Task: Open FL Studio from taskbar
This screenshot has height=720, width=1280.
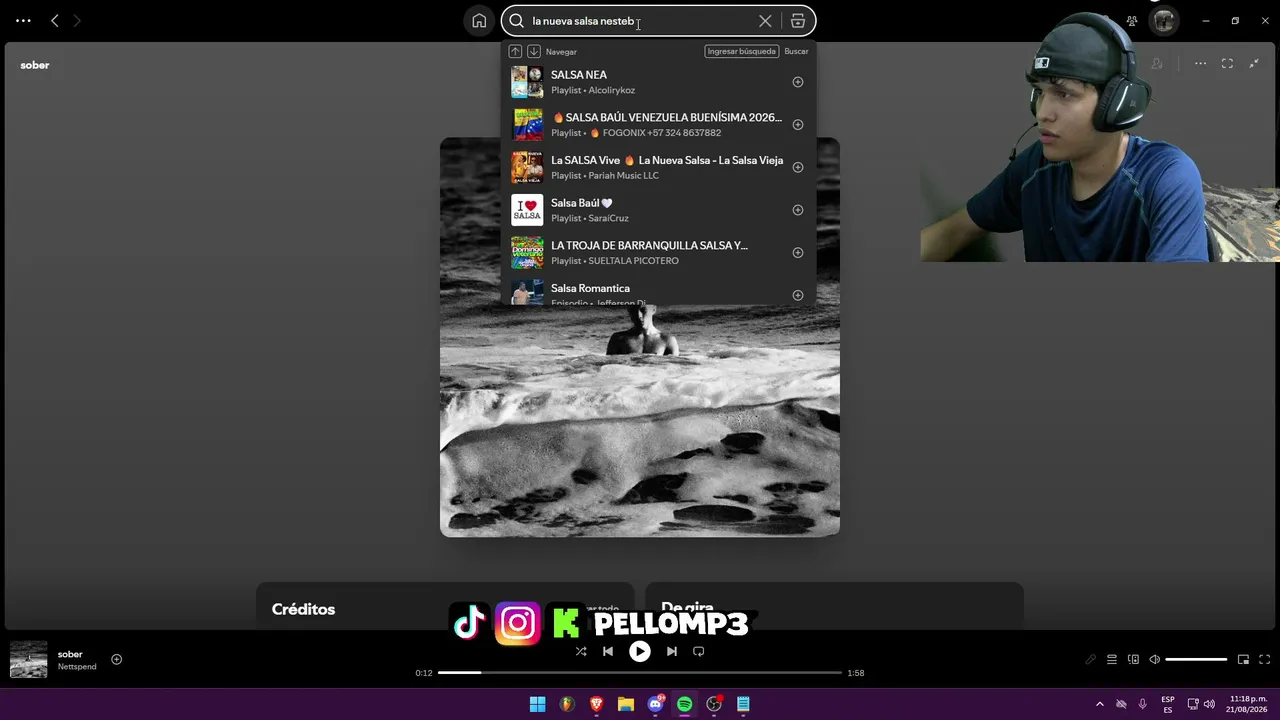Action: click(567, 704)
